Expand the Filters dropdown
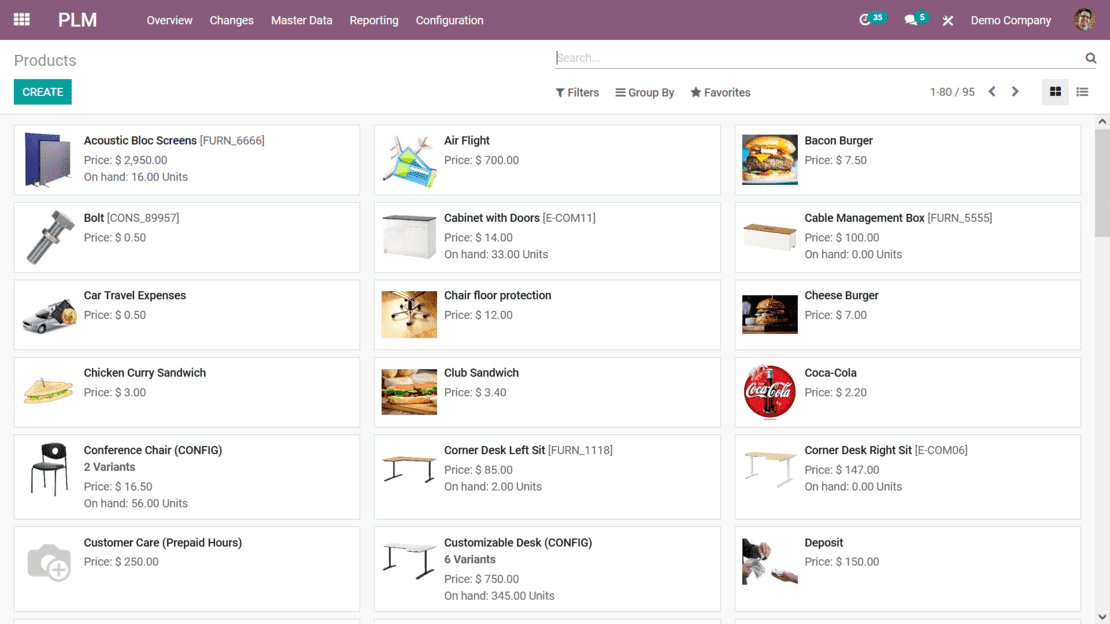 (577, 93)
